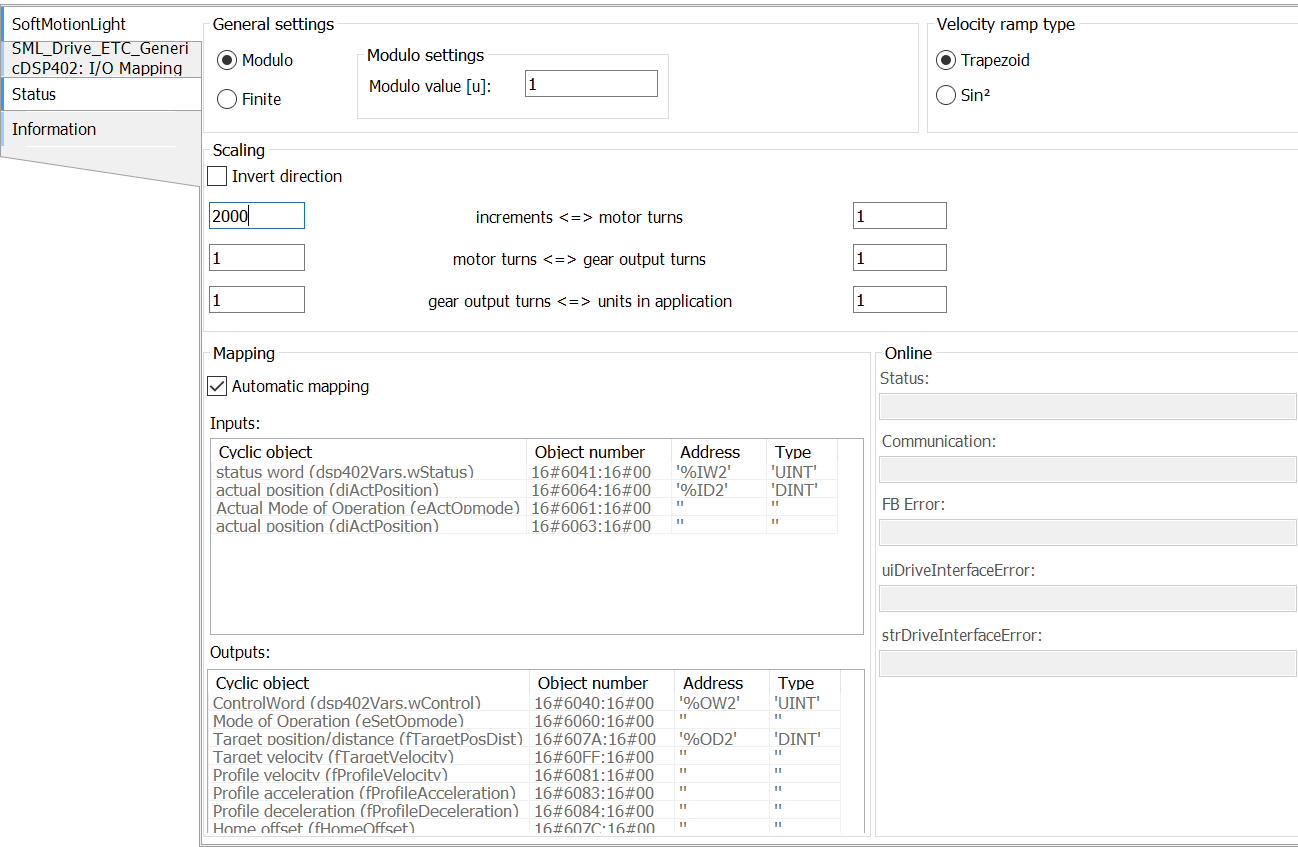Click the Address column header in Outputs
Viewport: 1298px width, 847px height.
(713, 683)
